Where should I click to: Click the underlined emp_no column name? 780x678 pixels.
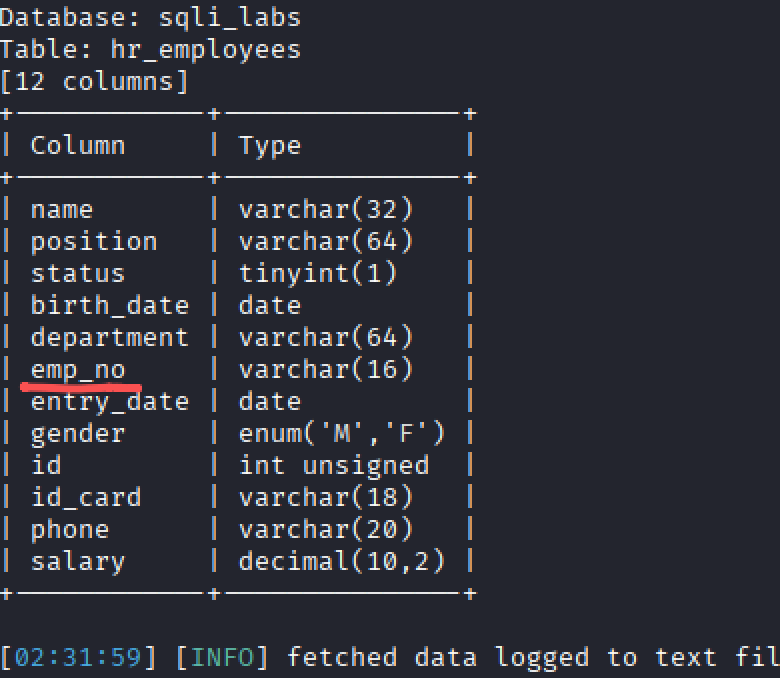pyautogui.click(x=78, y=370)
